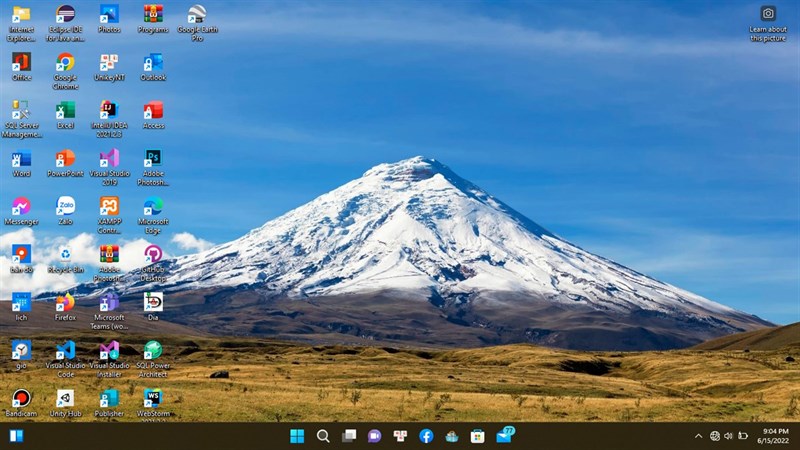Select the Bandicam desktop shortcut
Screen dimensions: 800x450
21,403
